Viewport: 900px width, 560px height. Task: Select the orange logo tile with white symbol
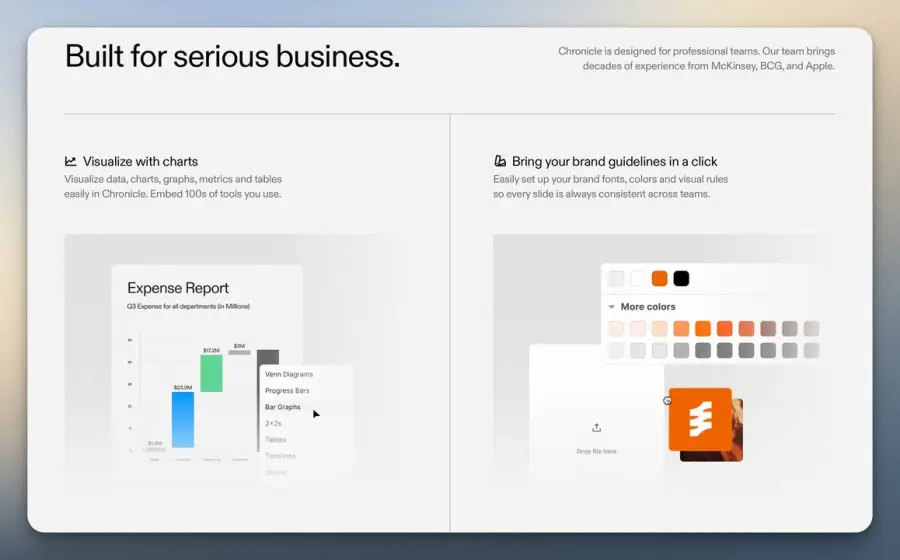click(700, 419)
